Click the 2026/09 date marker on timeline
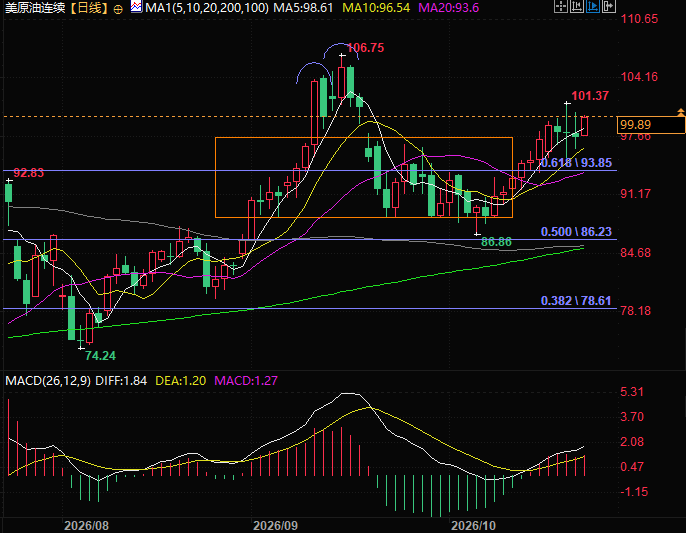 pos(275,526)
